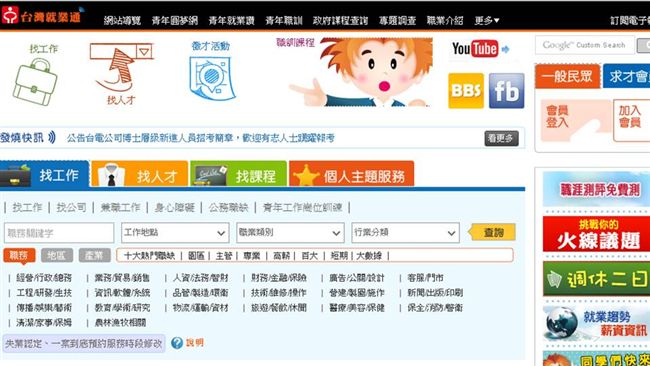Click the 台灣就業通 site logo
The width and height of the screenshot is (650, 366).
pos(41,16)
